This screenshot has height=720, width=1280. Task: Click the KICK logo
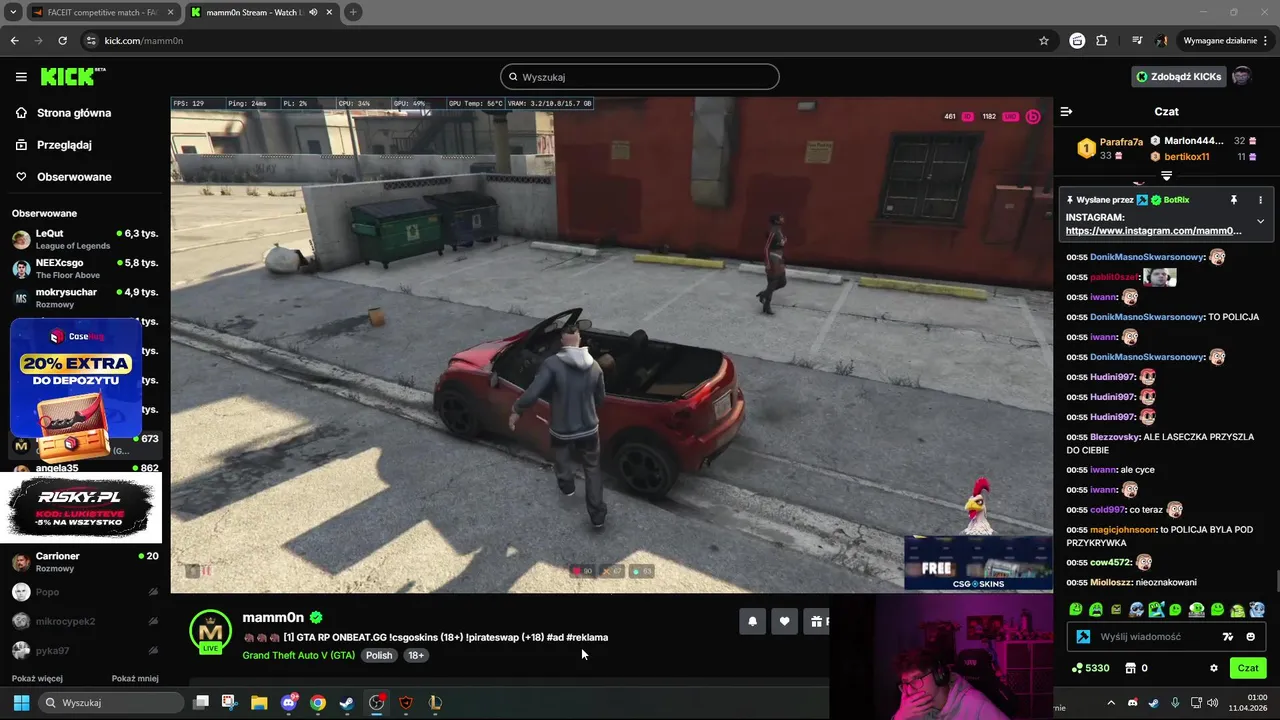[x=73, y=76]
